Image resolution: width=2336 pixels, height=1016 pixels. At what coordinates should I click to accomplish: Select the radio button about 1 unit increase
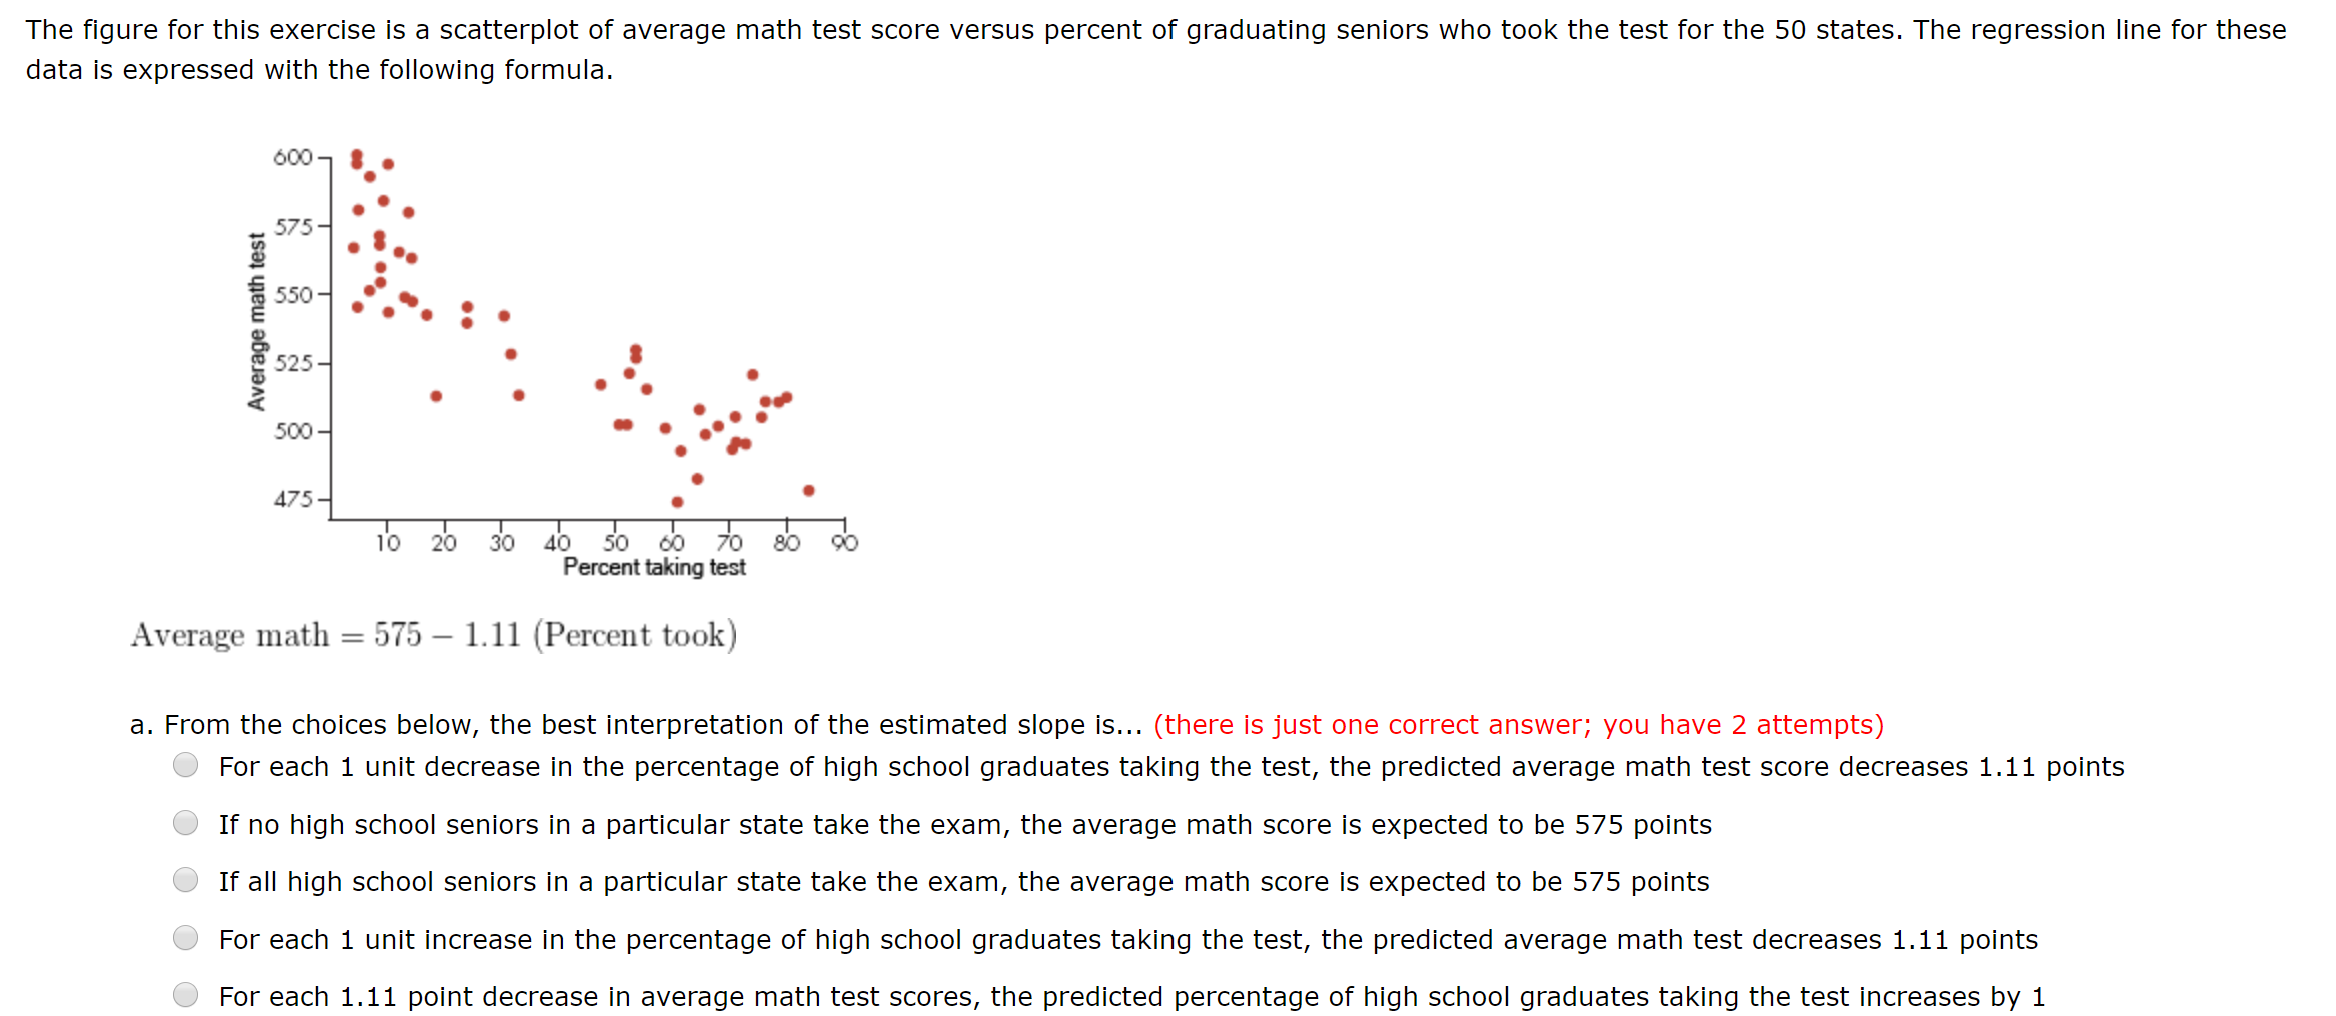(186, 937)
